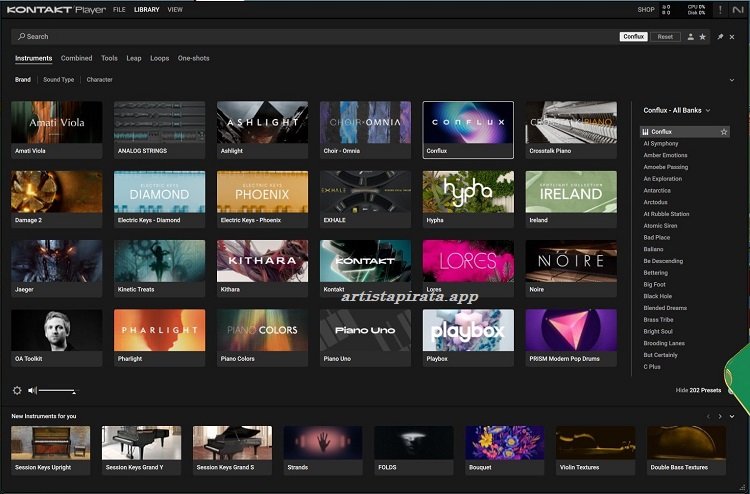Click Hide 202 Presets
The height and width of the screenshot is (494, 750).
(x=698, y=390)
